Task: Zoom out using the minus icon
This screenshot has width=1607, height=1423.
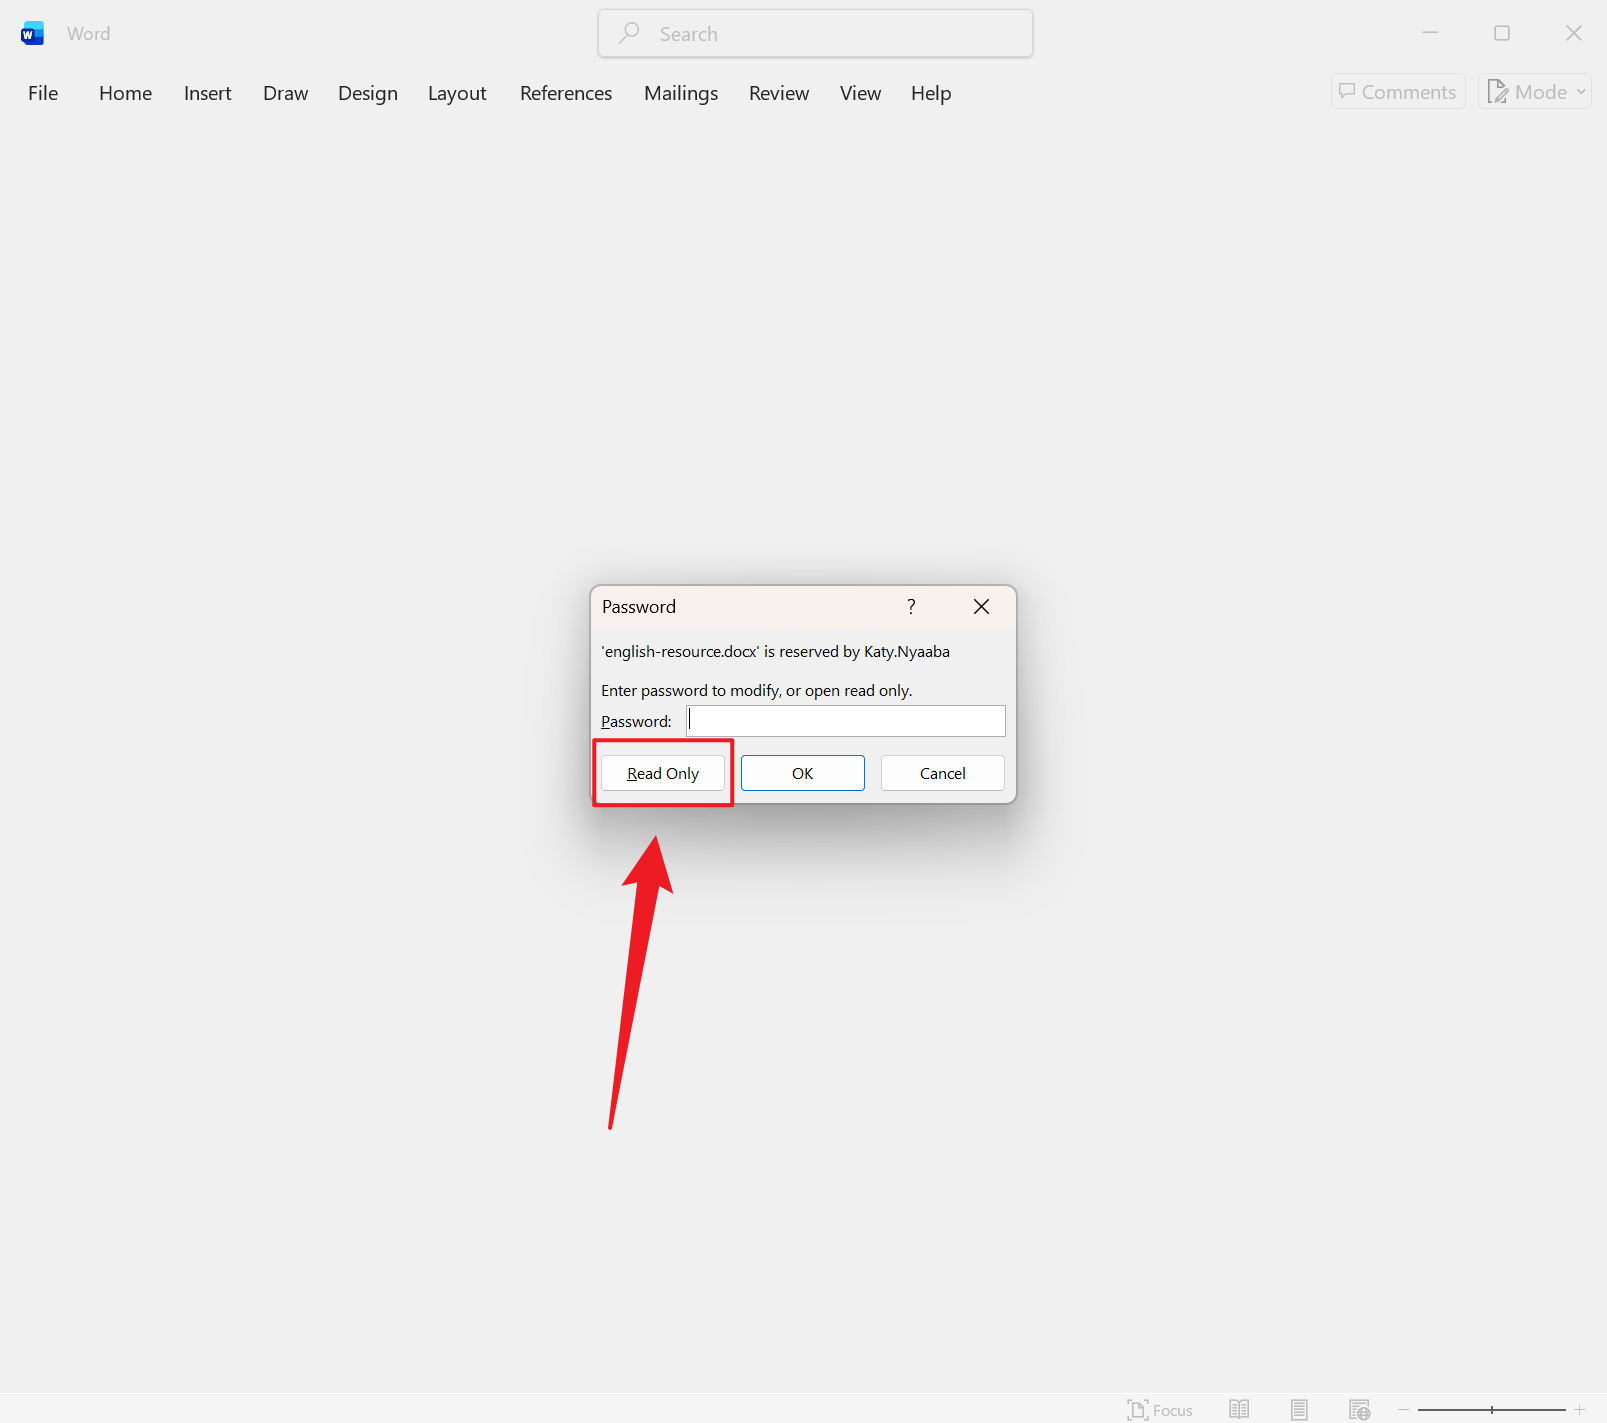Action: pyautogui.click(x=1402, y=1409)
